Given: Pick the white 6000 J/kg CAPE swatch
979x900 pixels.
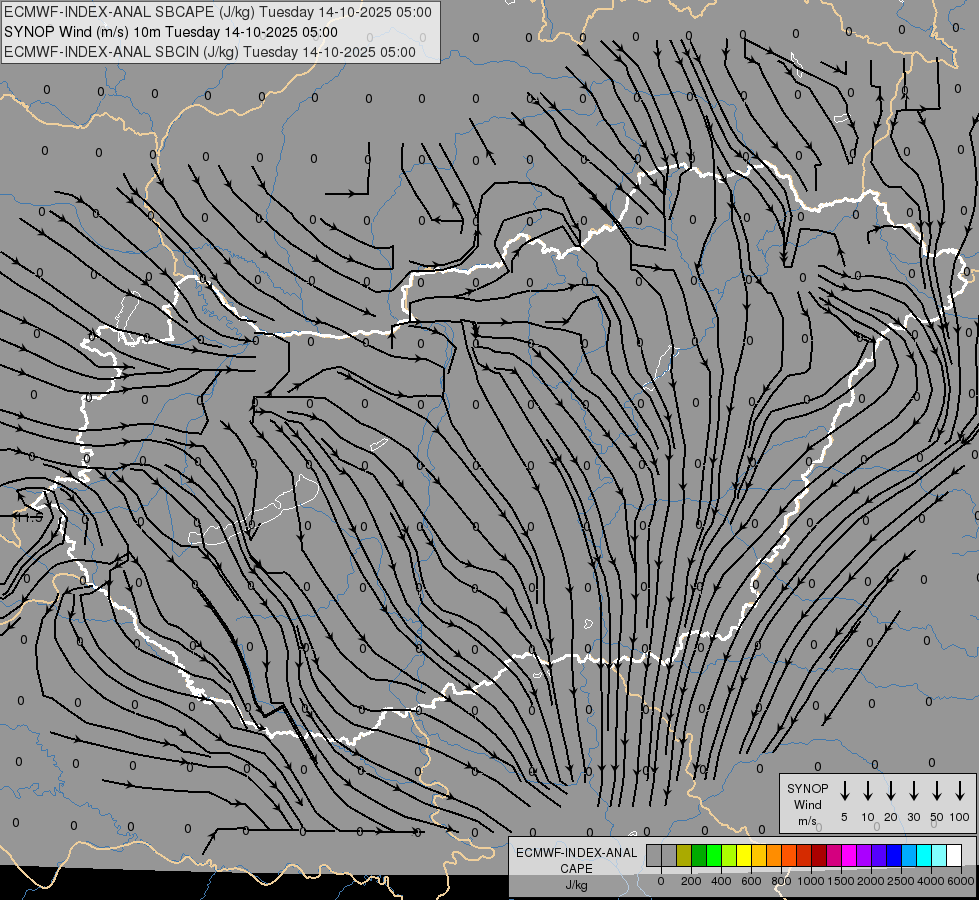Looking at the screenshot, I should click(x=954, y=855).
